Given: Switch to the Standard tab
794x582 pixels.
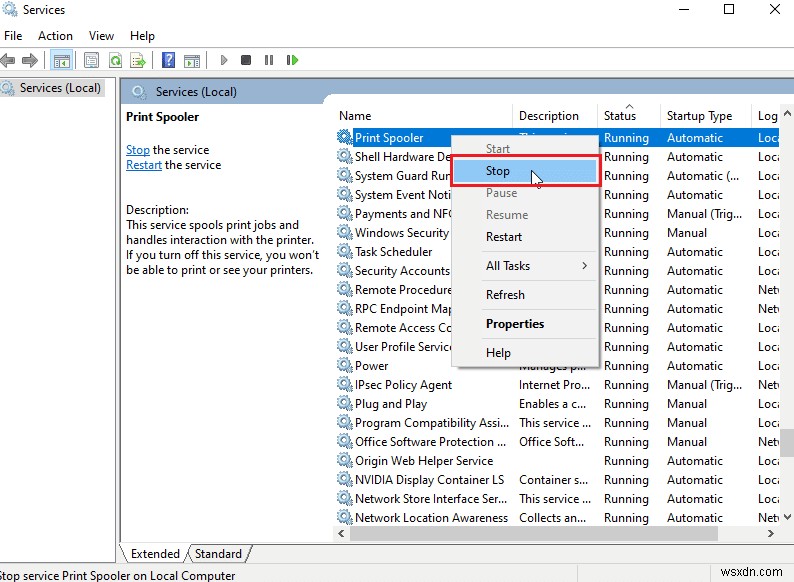Looking at the screenshot, I should pos(218,553).
